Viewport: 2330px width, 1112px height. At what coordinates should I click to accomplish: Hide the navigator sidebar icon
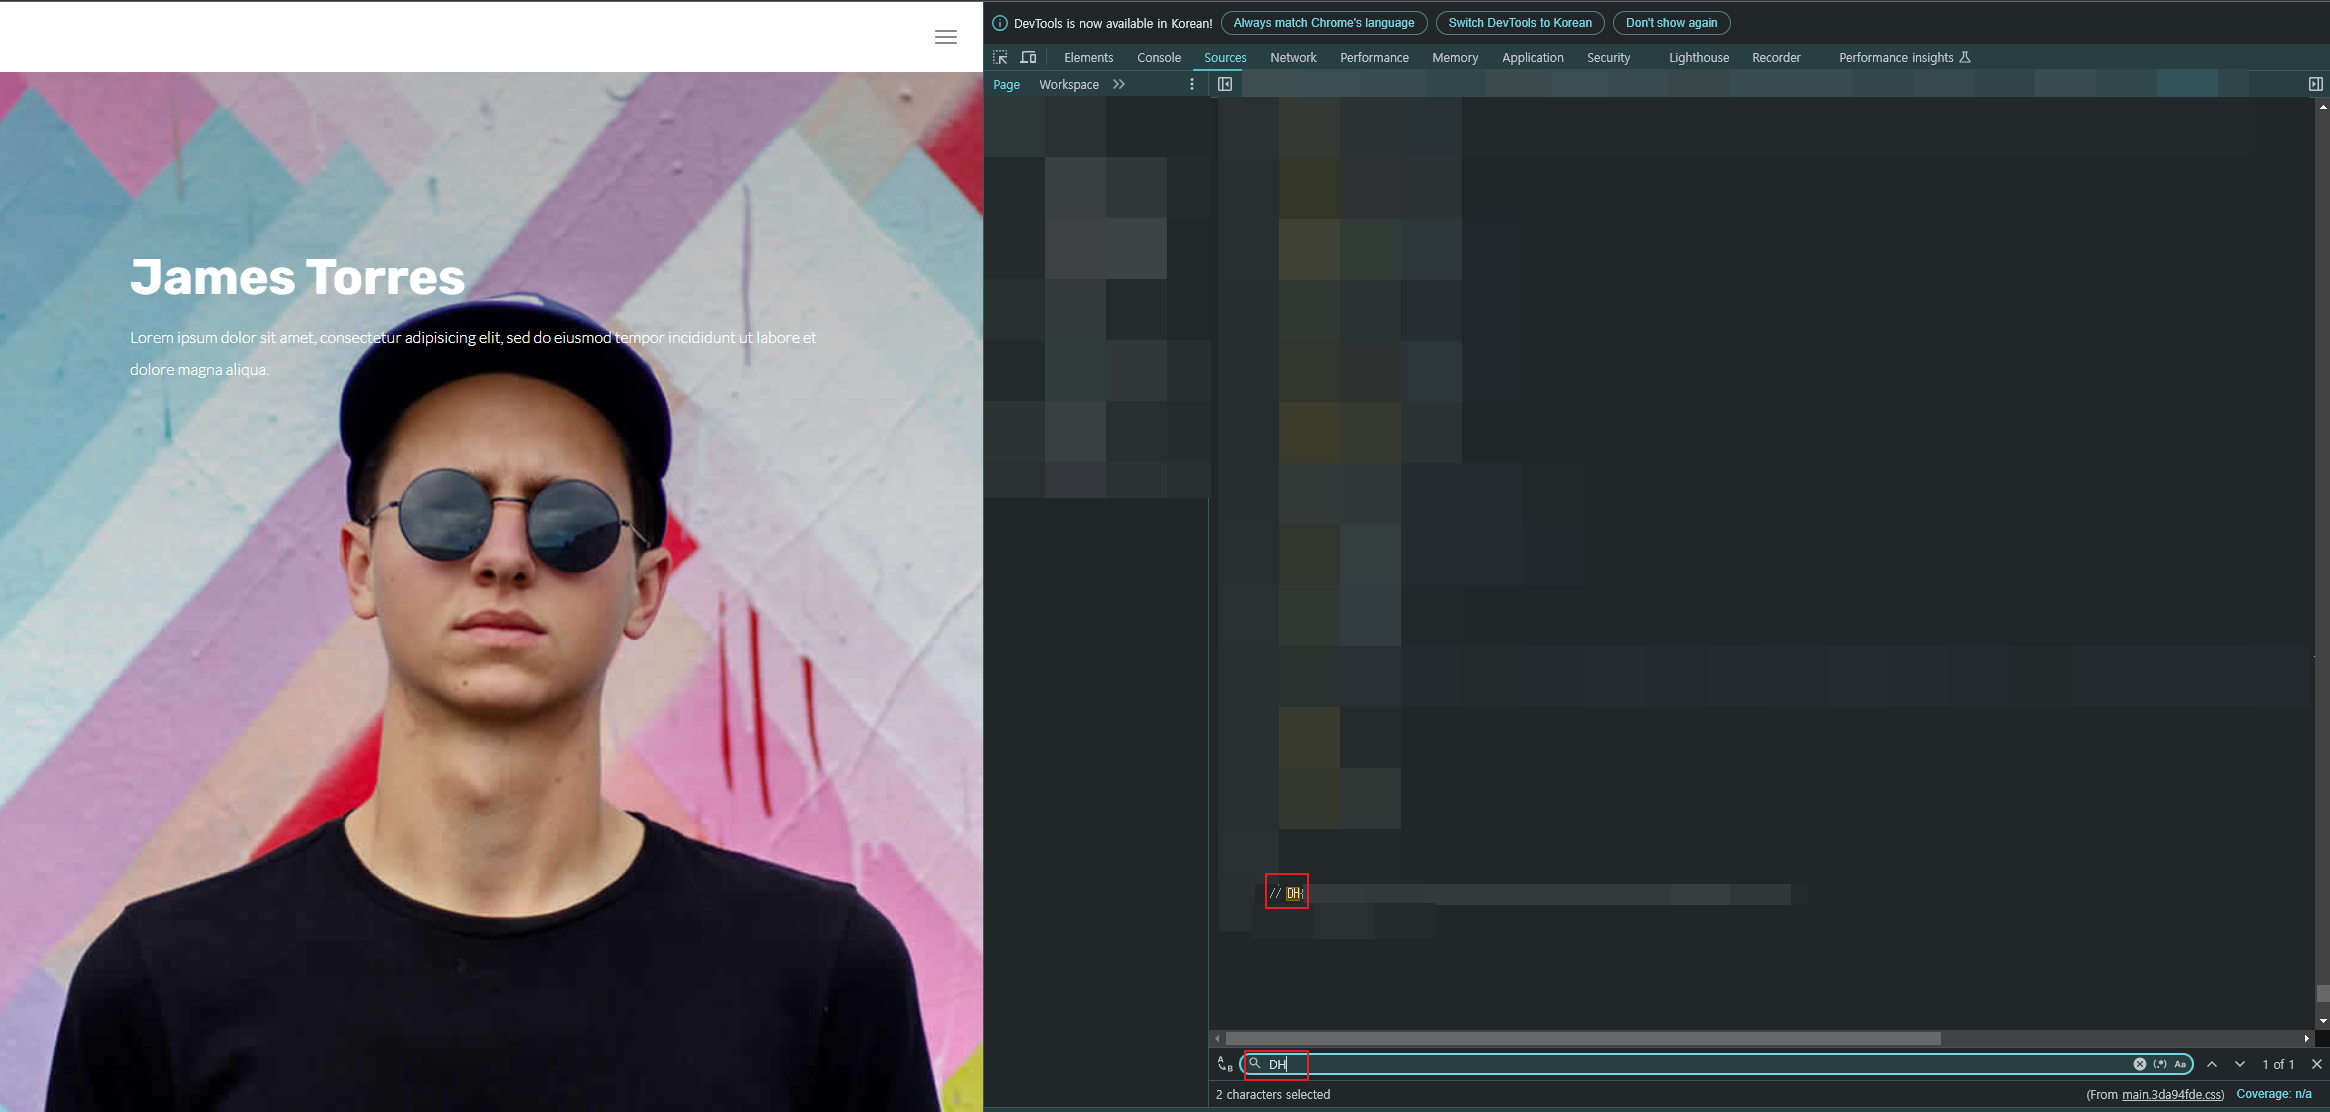point(1225,84)
